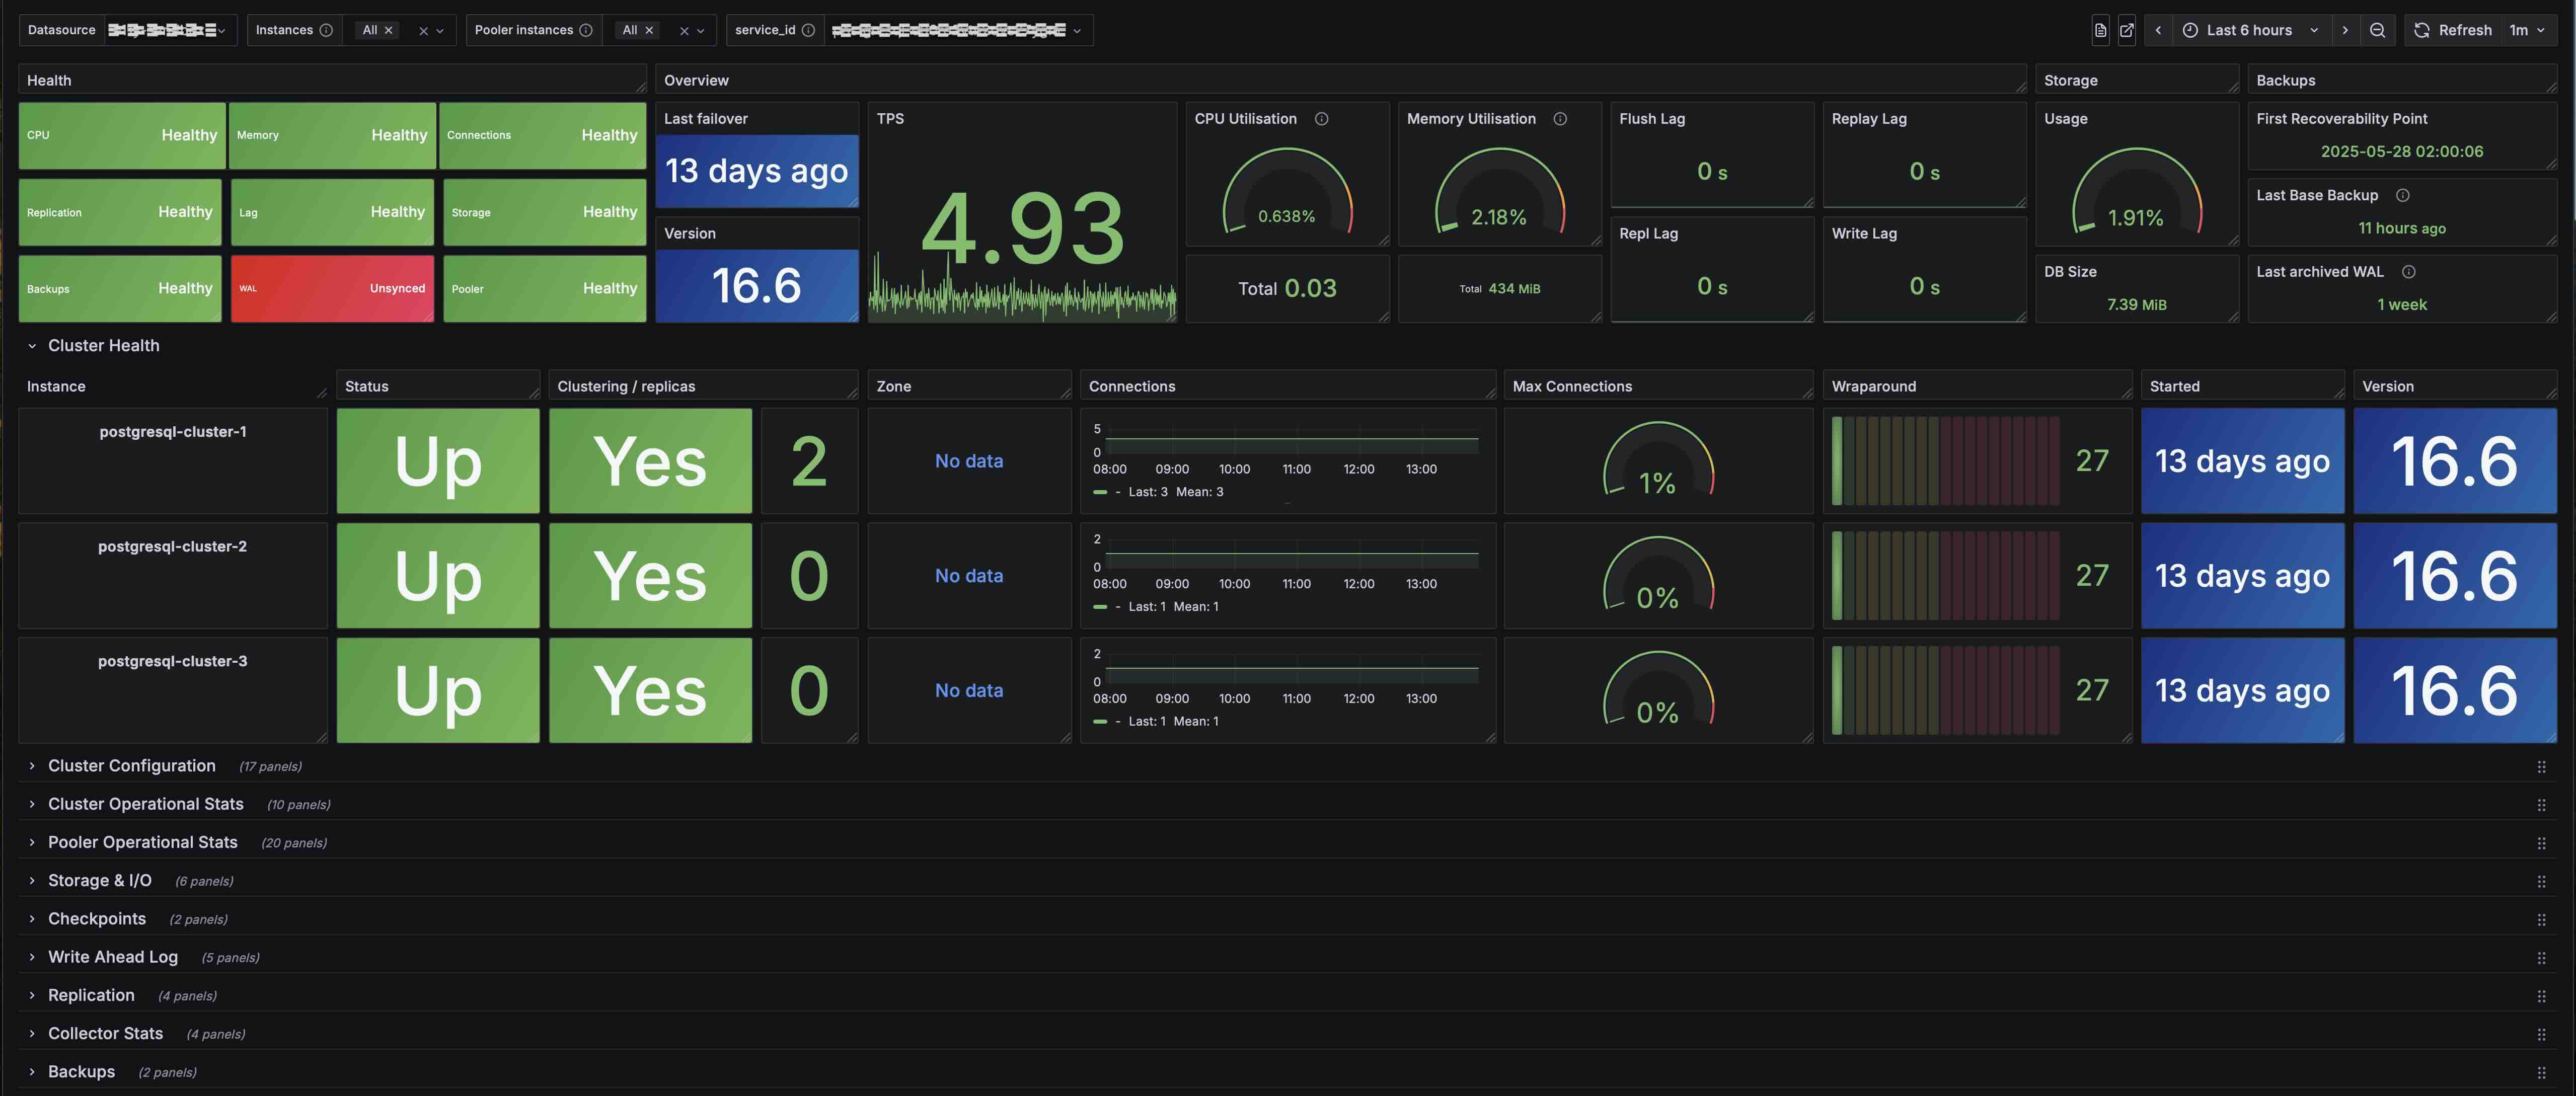Click the refresh dashboard icon
The image size is (2576, 1096).
[x=2422, y=30]
